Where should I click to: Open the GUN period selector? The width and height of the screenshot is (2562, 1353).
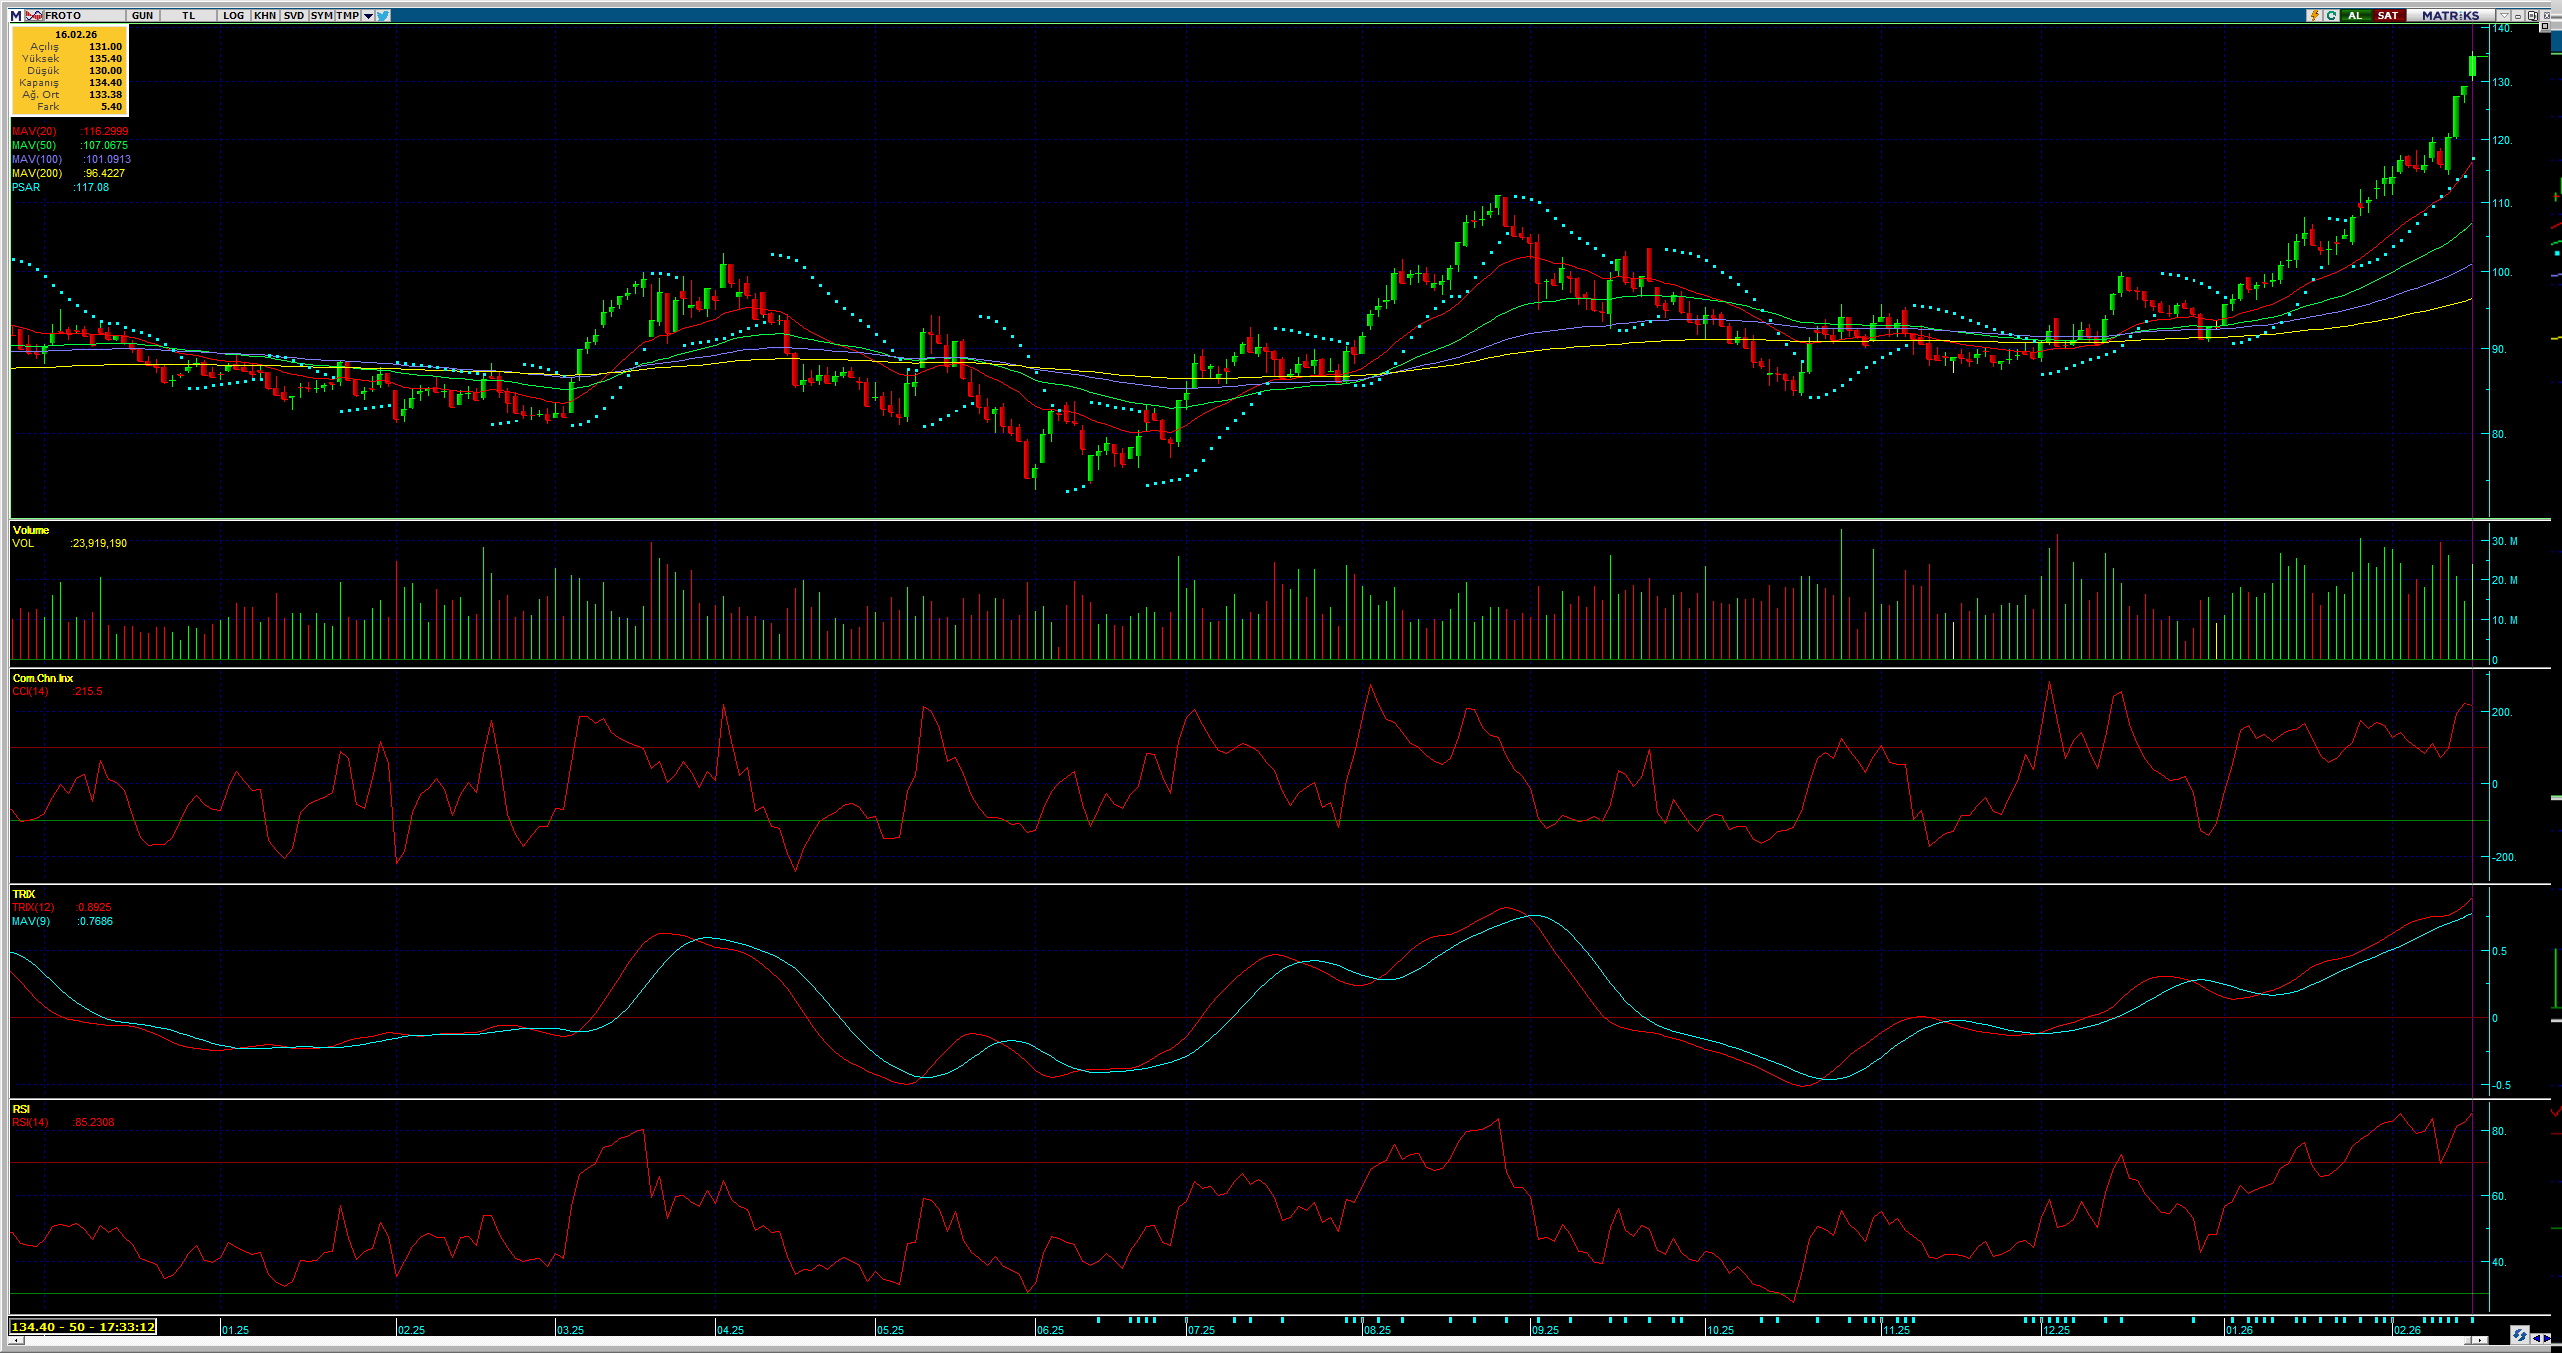(143, 16)
